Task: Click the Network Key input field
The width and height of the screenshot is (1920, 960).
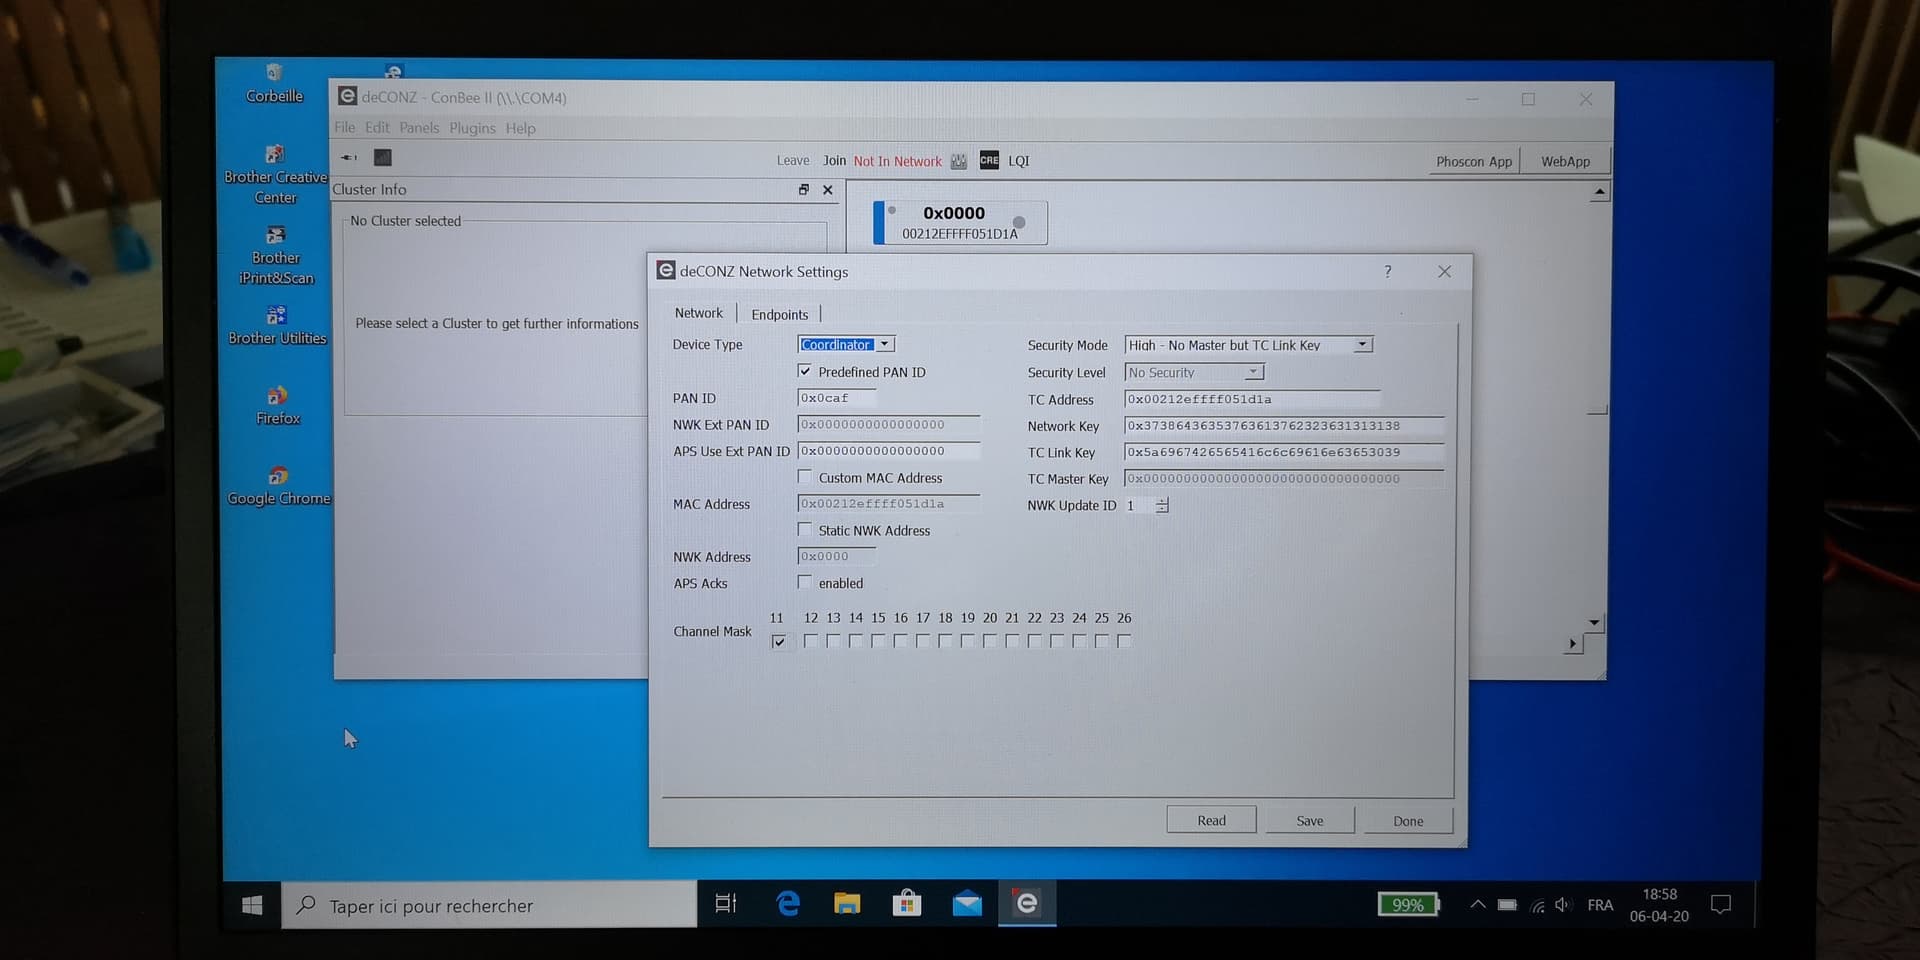Action: [1284, 425]
